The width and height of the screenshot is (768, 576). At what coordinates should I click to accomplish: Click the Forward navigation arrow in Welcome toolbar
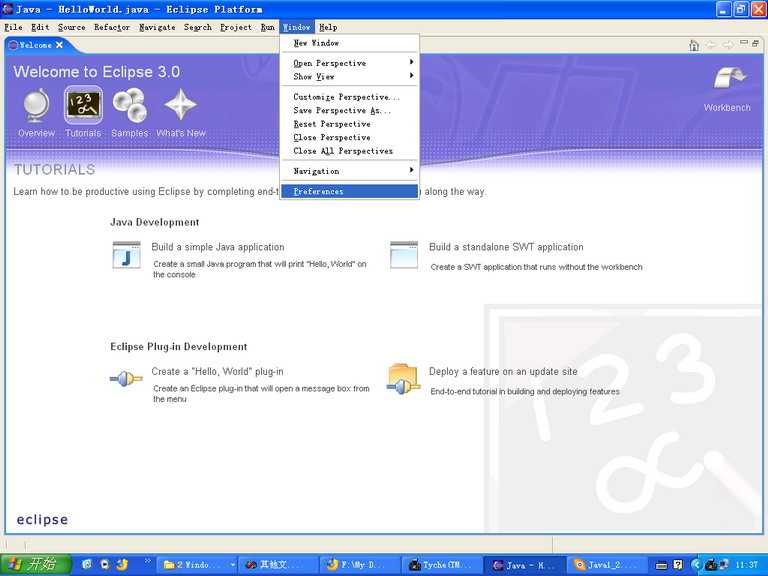728,46
